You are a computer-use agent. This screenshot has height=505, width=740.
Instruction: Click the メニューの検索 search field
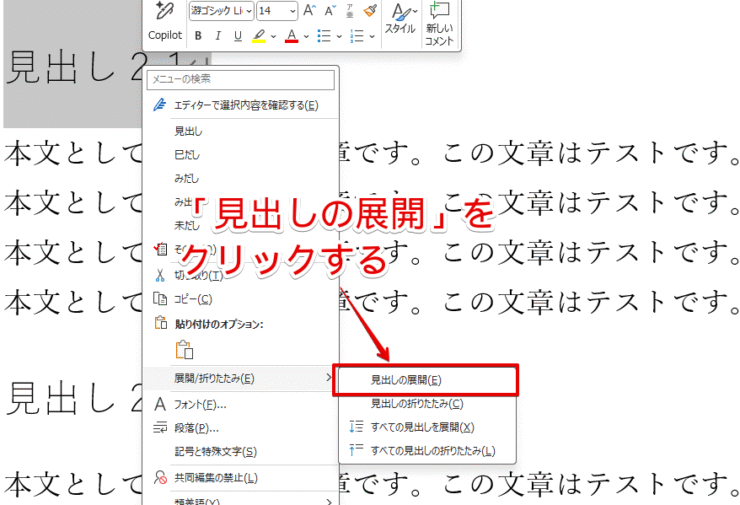pos(238,79)
